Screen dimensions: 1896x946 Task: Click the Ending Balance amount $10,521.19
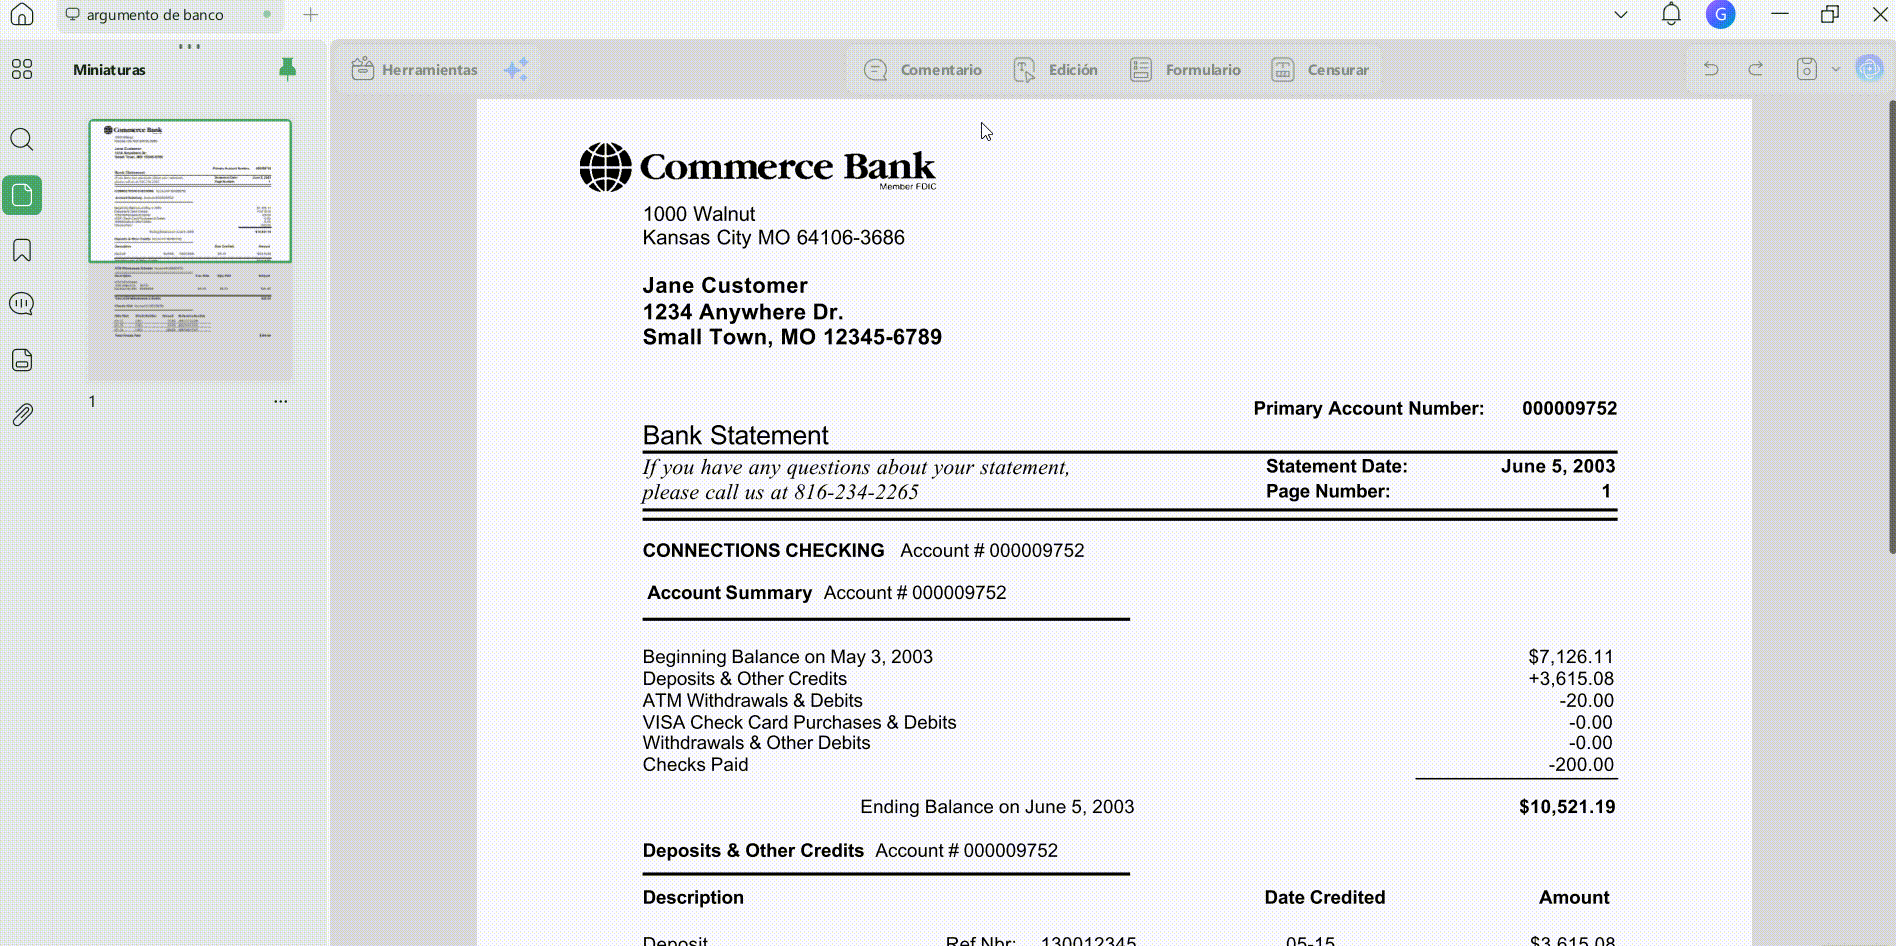coord(1567,807)
